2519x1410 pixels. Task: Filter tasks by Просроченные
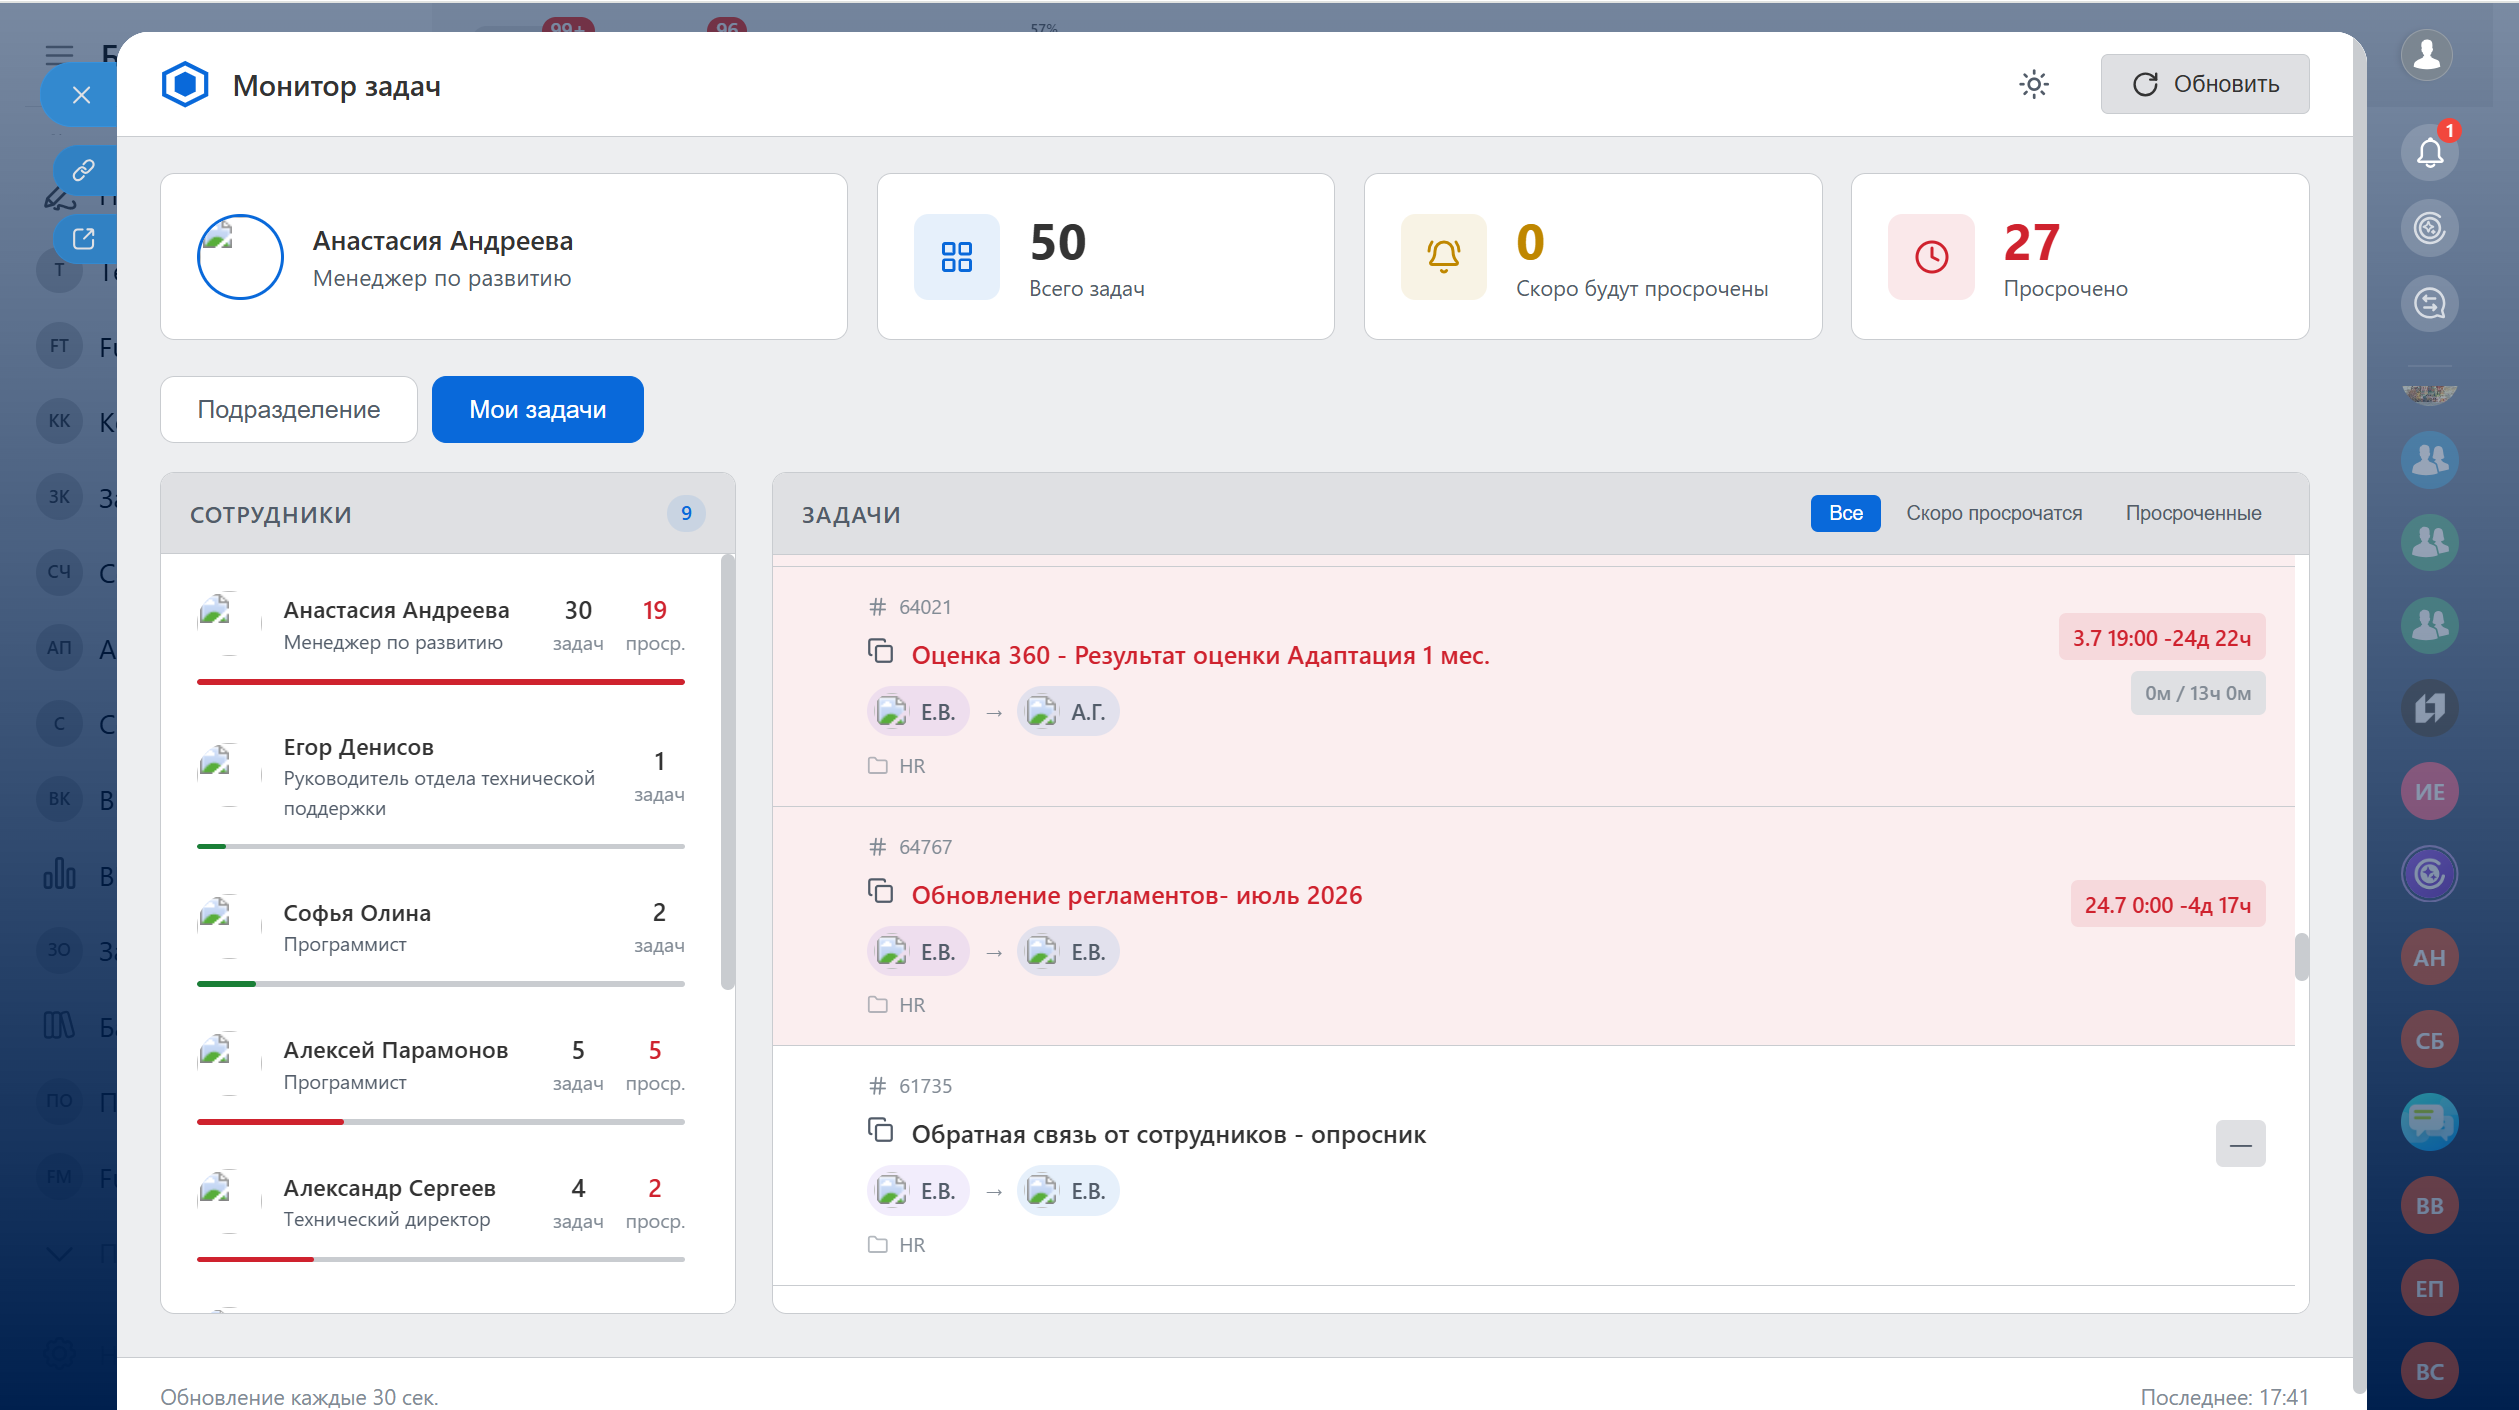point(2193,513)
